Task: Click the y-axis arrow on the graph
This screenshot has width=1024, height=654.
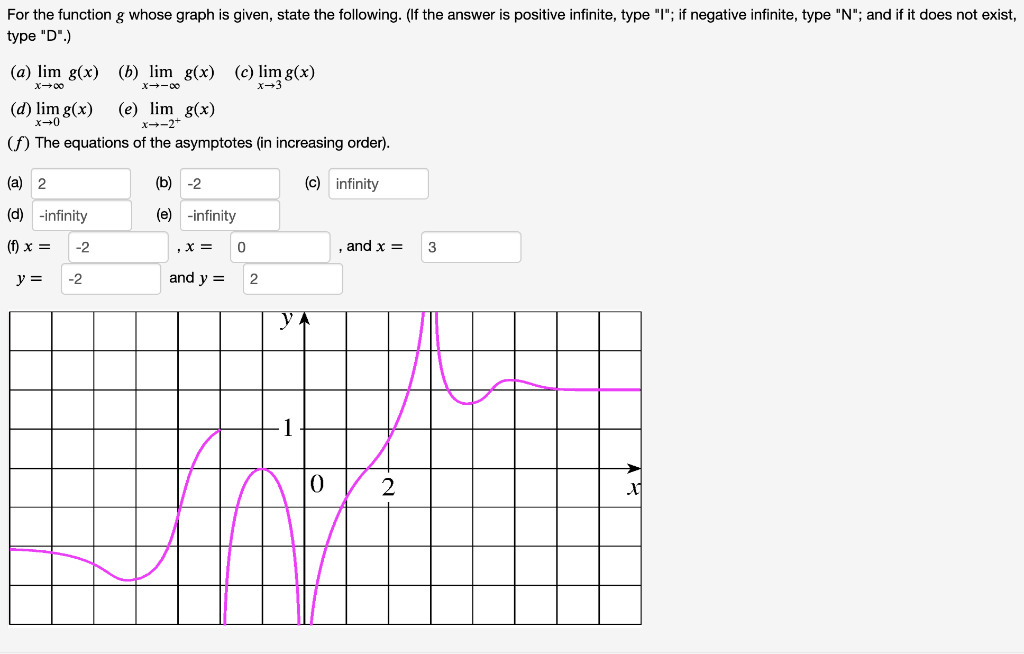Action: click(303, 317)
